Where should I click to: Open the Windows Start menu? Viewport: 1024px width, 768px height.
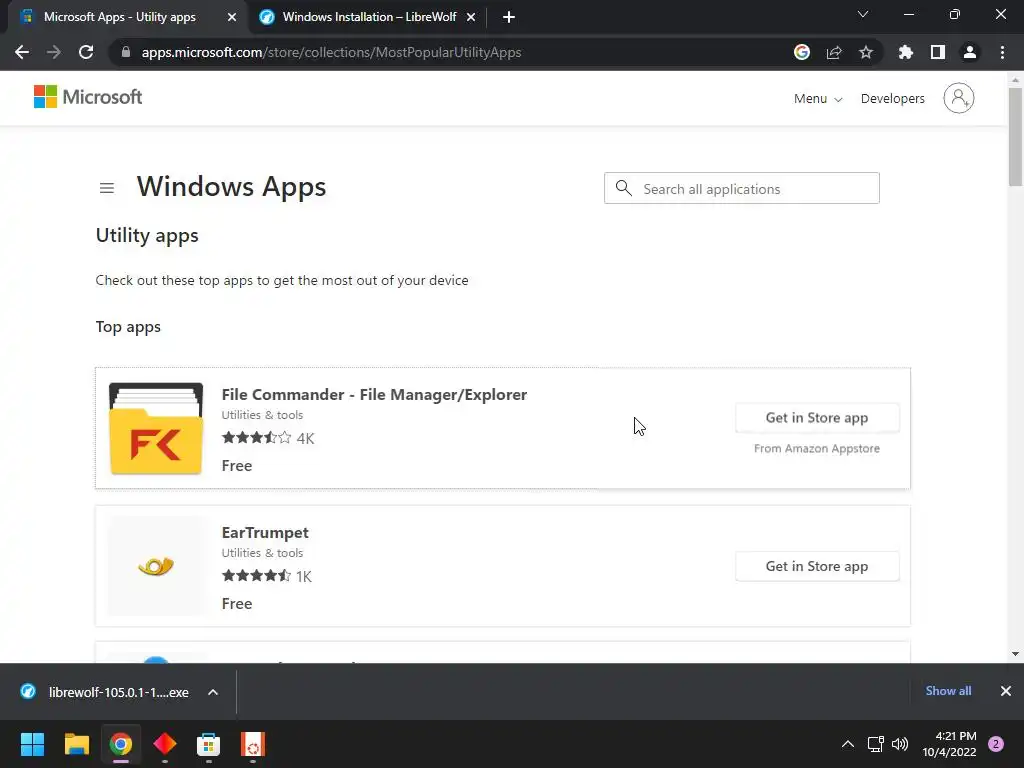click(32, 744)
